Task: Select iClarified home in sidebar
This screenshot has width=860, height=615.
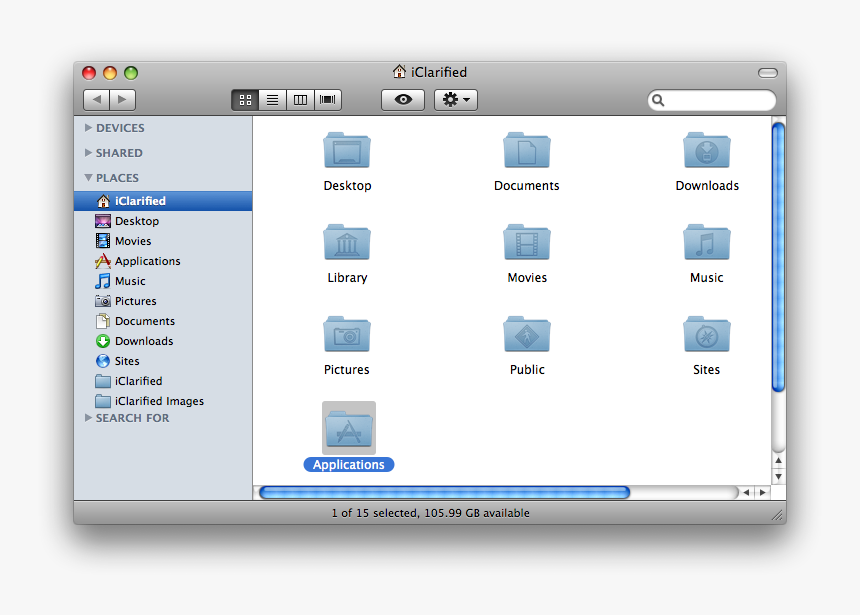Action: [163, 201]
